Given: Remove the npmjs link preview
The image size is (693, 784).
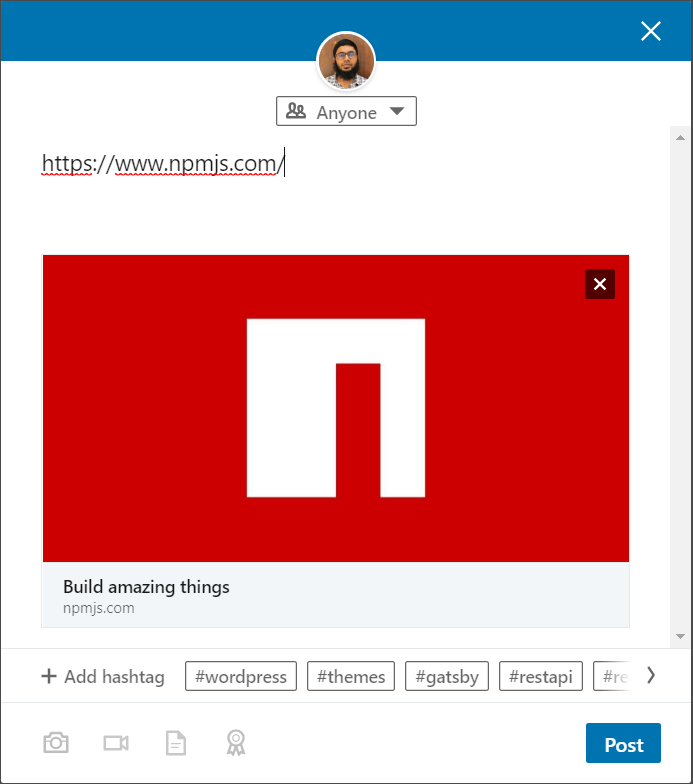Looking at the screenshot, I should point(600,284).
